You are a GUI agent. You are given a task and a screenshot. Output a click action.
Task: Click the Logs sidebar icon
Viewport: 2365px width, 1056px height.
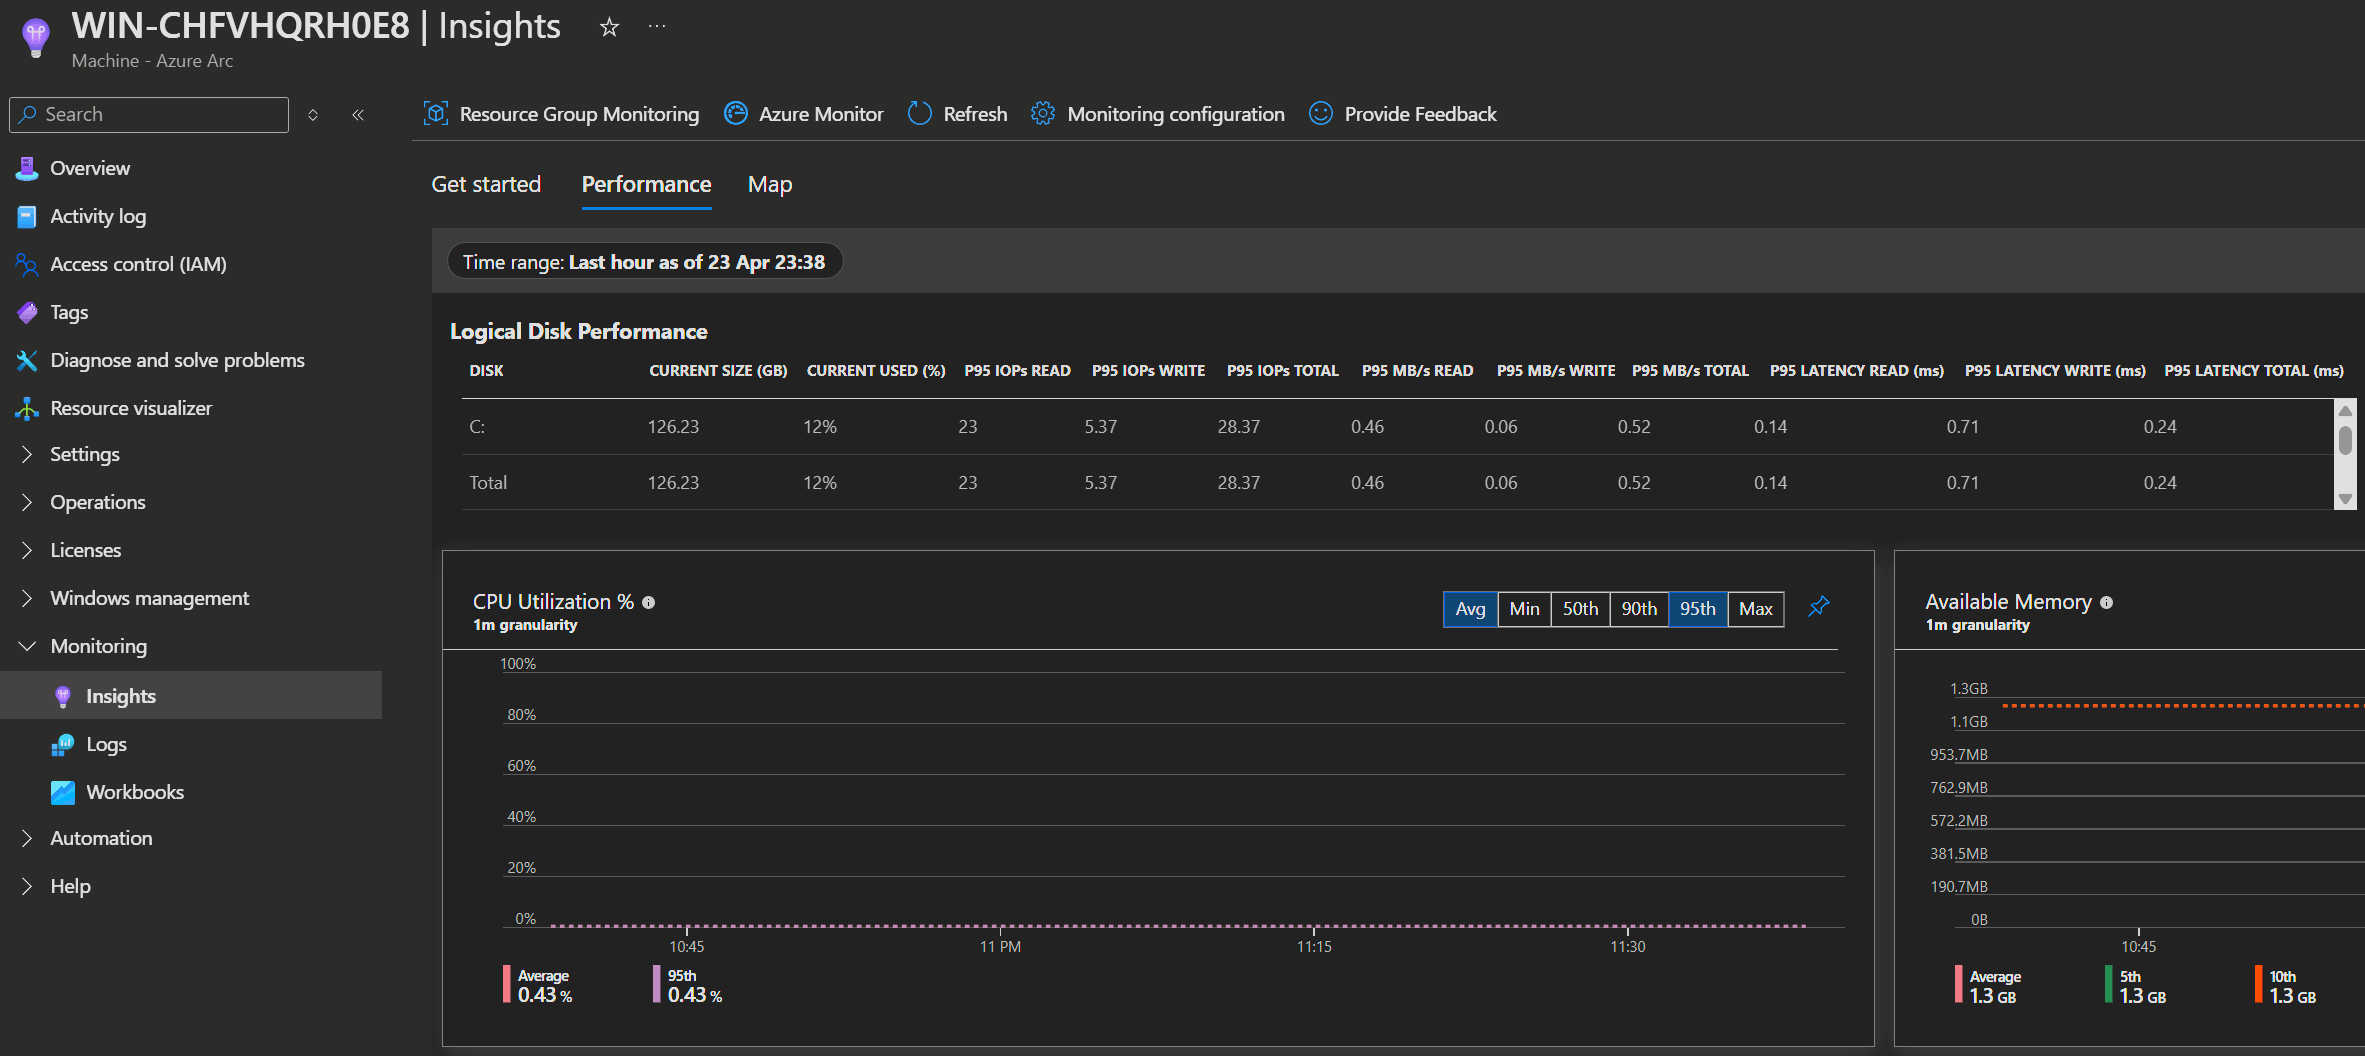tap(63, 744)
